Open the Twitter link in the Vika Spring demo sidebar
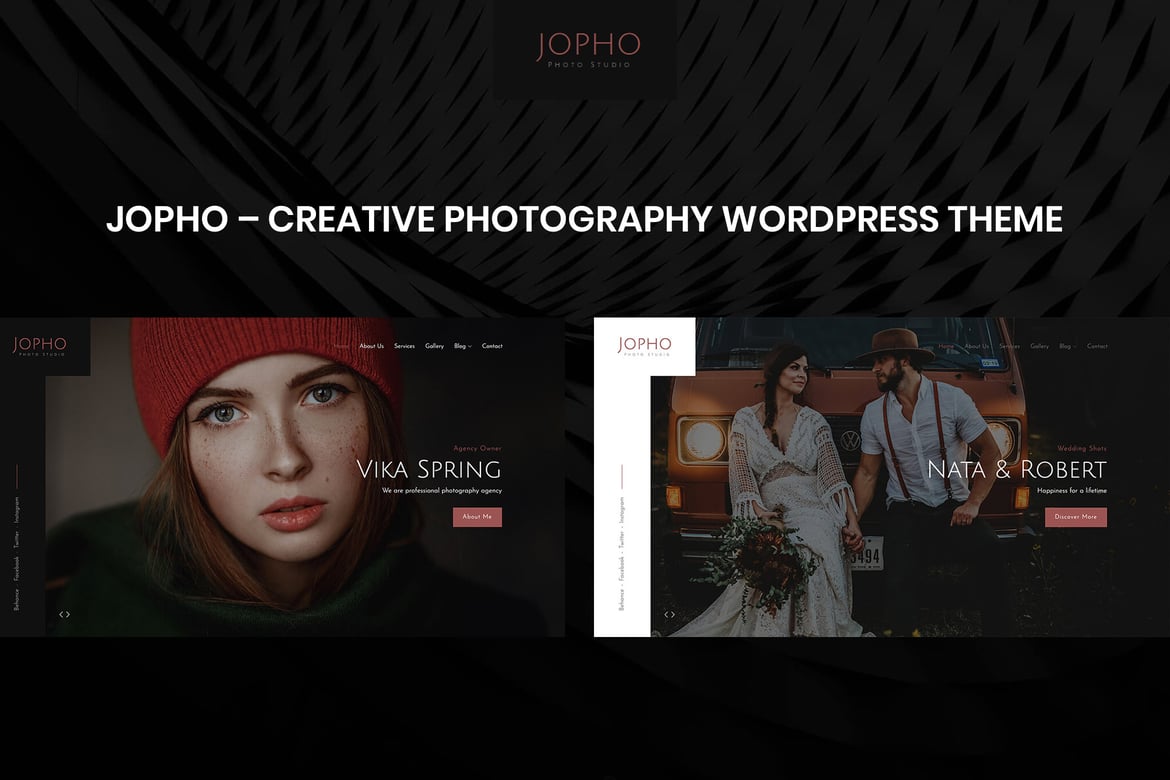The width and height of the screenshot is (1170, 780). point(16,540)
